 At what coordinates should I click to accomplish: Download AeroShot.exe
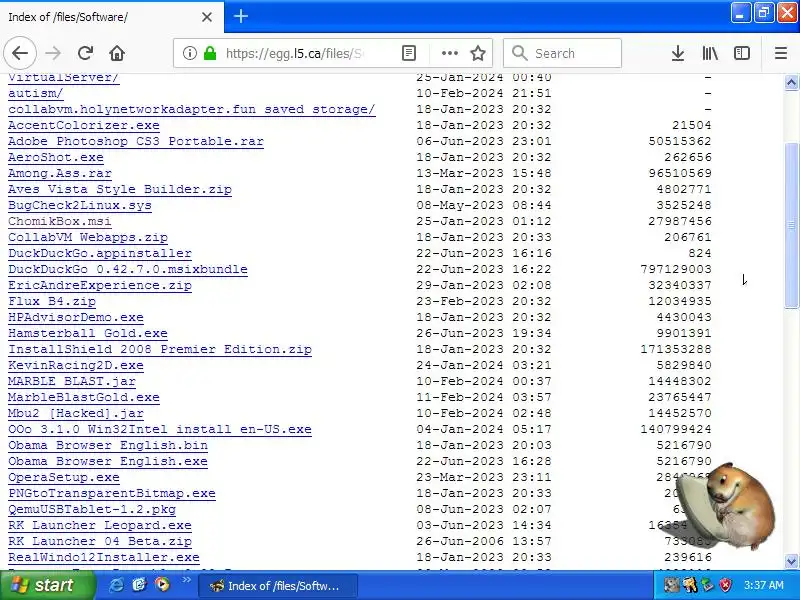coord(56,157)
